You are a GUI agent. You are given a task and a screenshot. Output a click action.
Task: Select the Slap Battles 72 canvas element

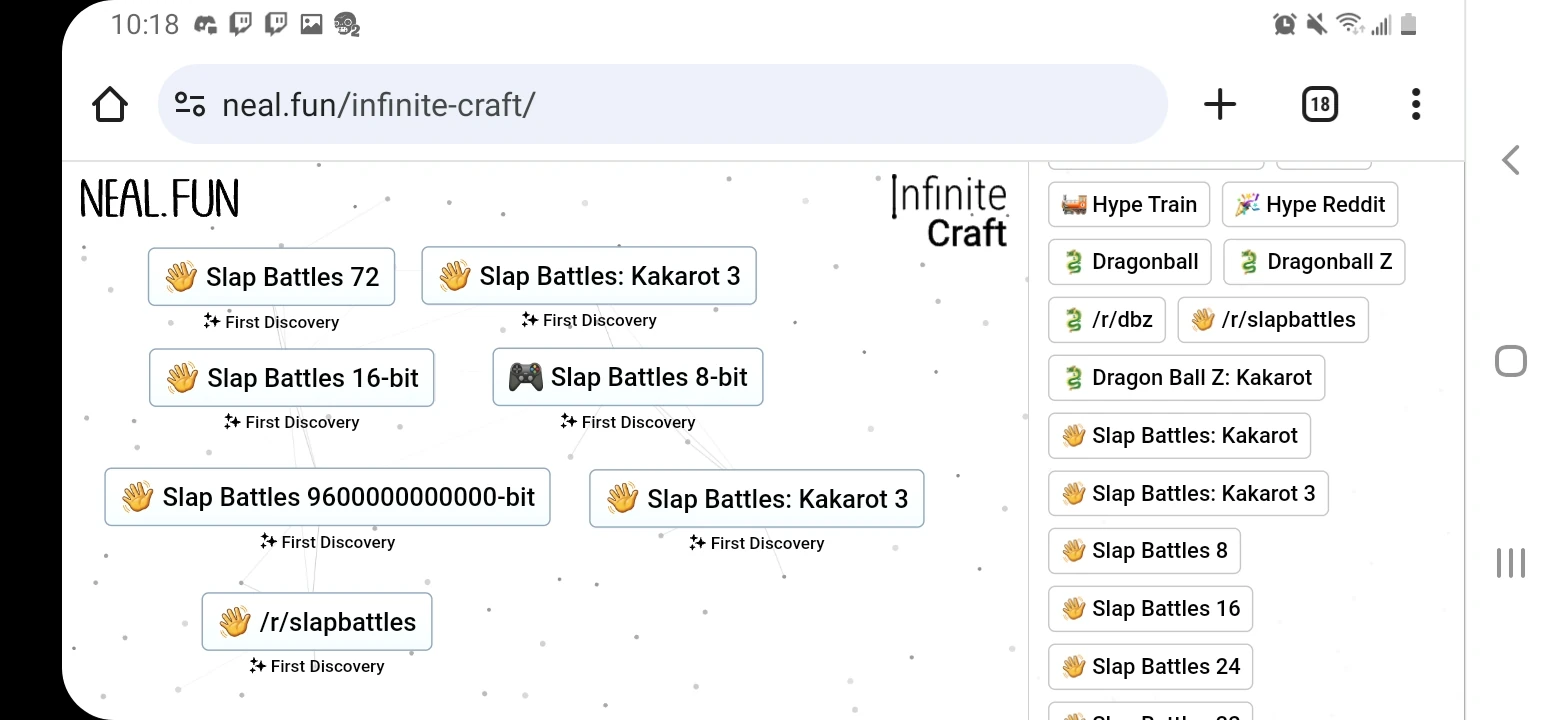[x=272, y=277]
